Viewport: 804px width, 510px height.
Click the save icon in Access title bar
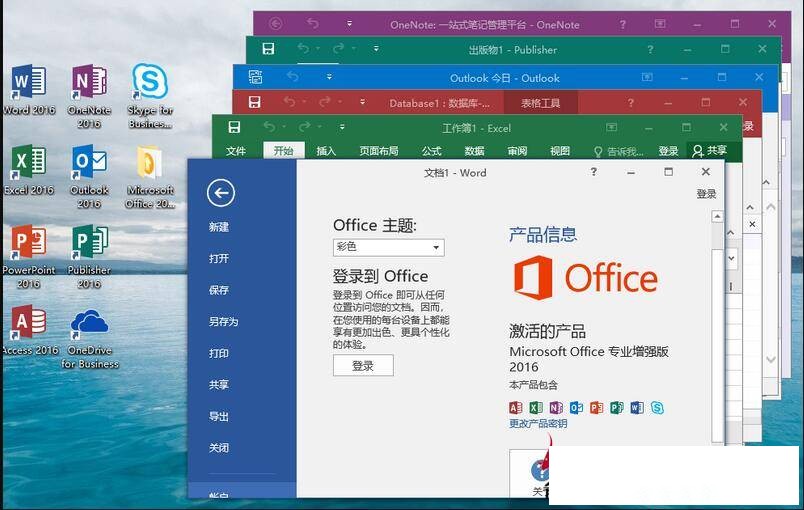[254, 102]
